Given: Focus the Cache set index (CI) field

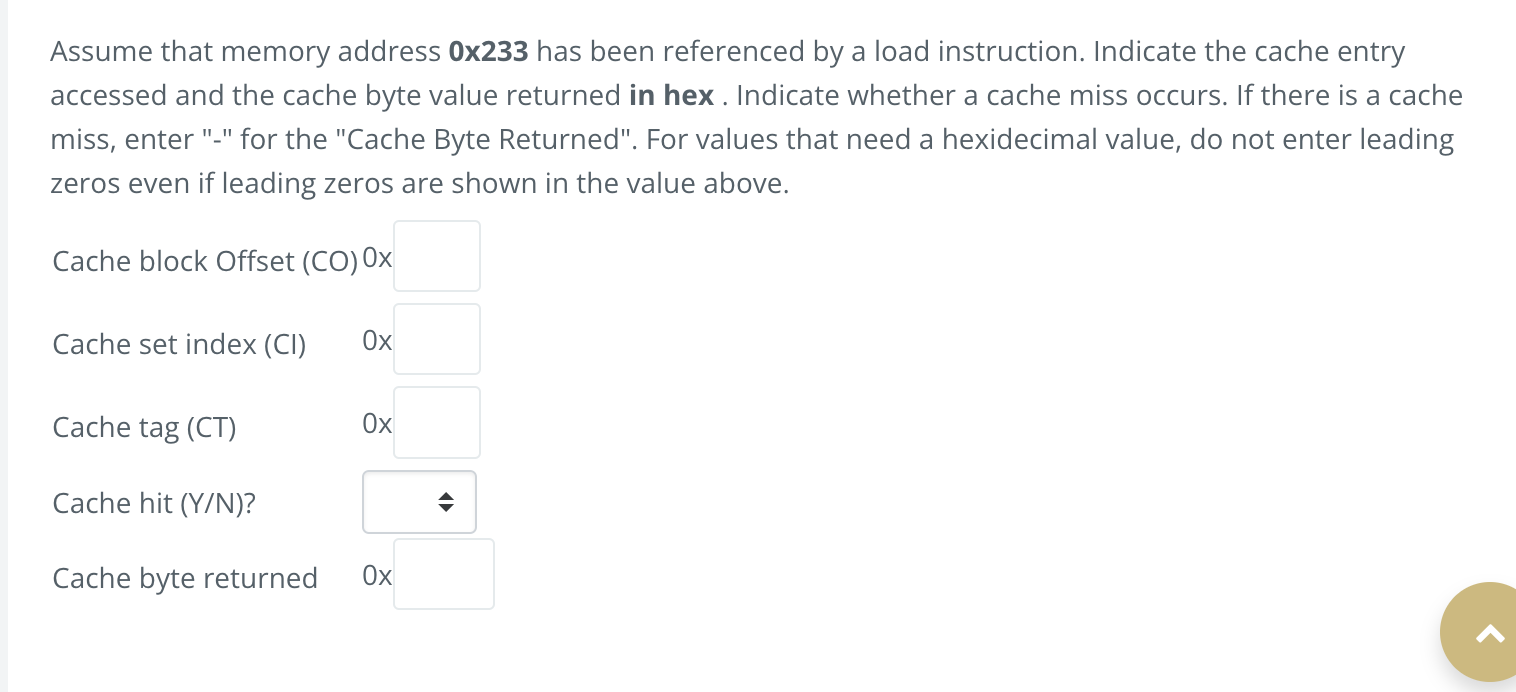Looking at the screenshot, I should pos(436,339).
